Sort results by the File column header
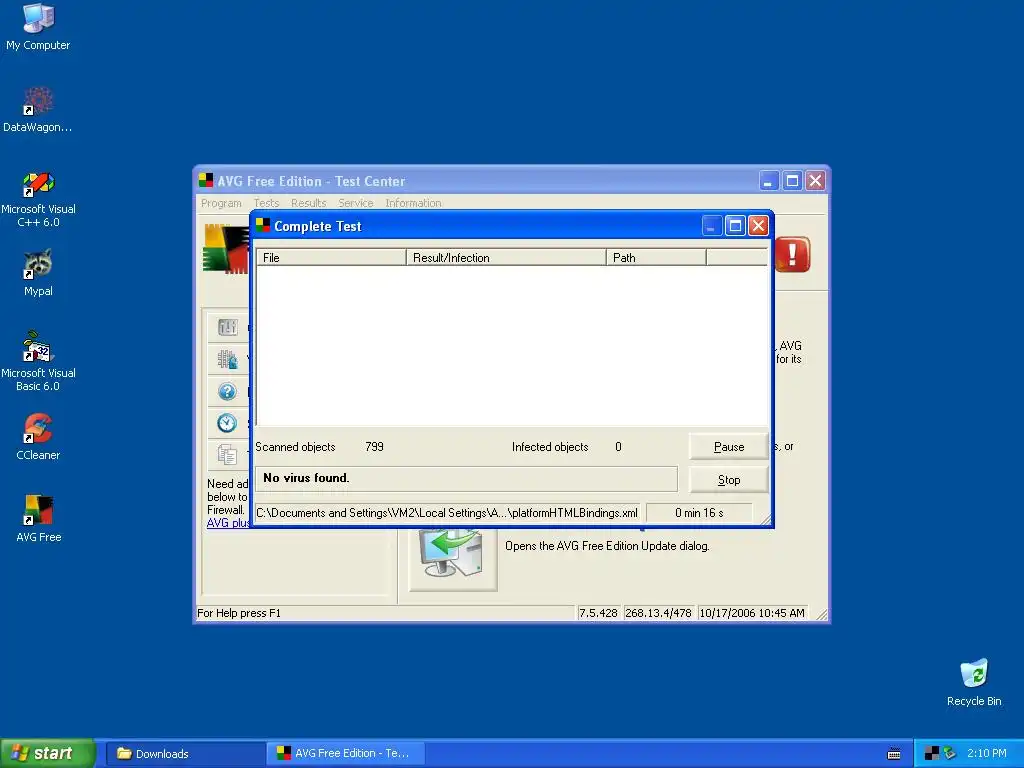 coord(331,257)
